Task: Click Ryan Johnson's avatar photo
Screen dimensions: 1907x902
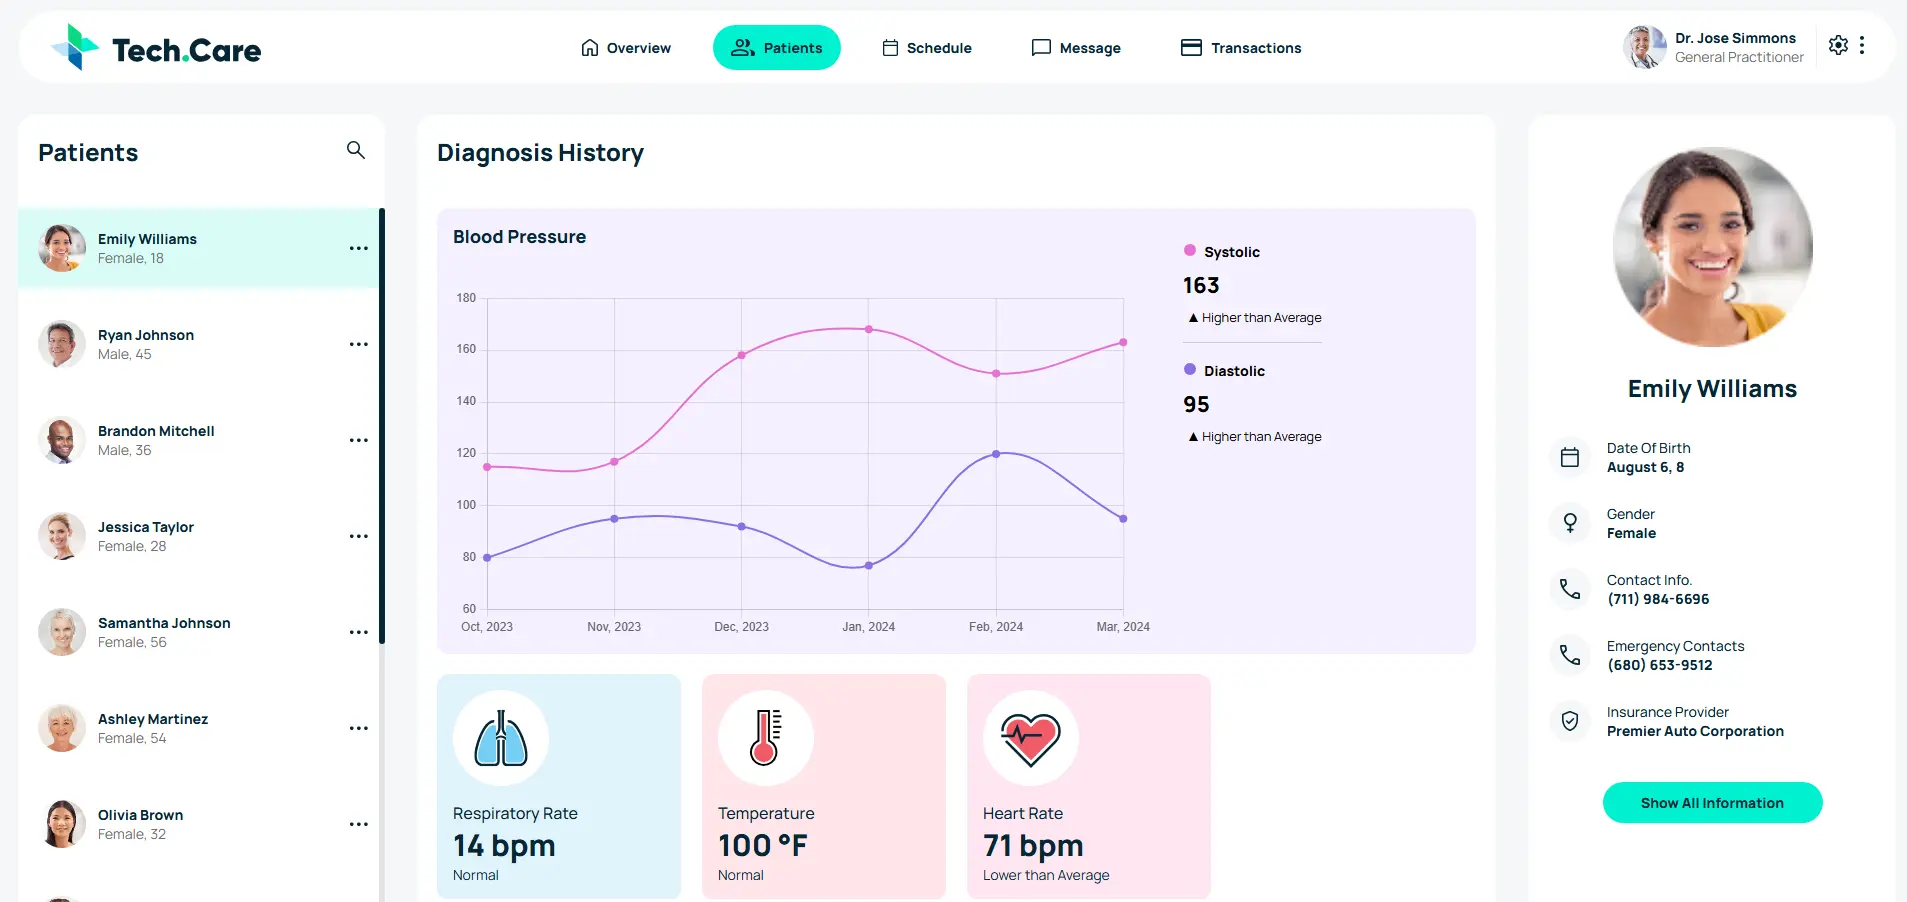Action: click(62, 344)
